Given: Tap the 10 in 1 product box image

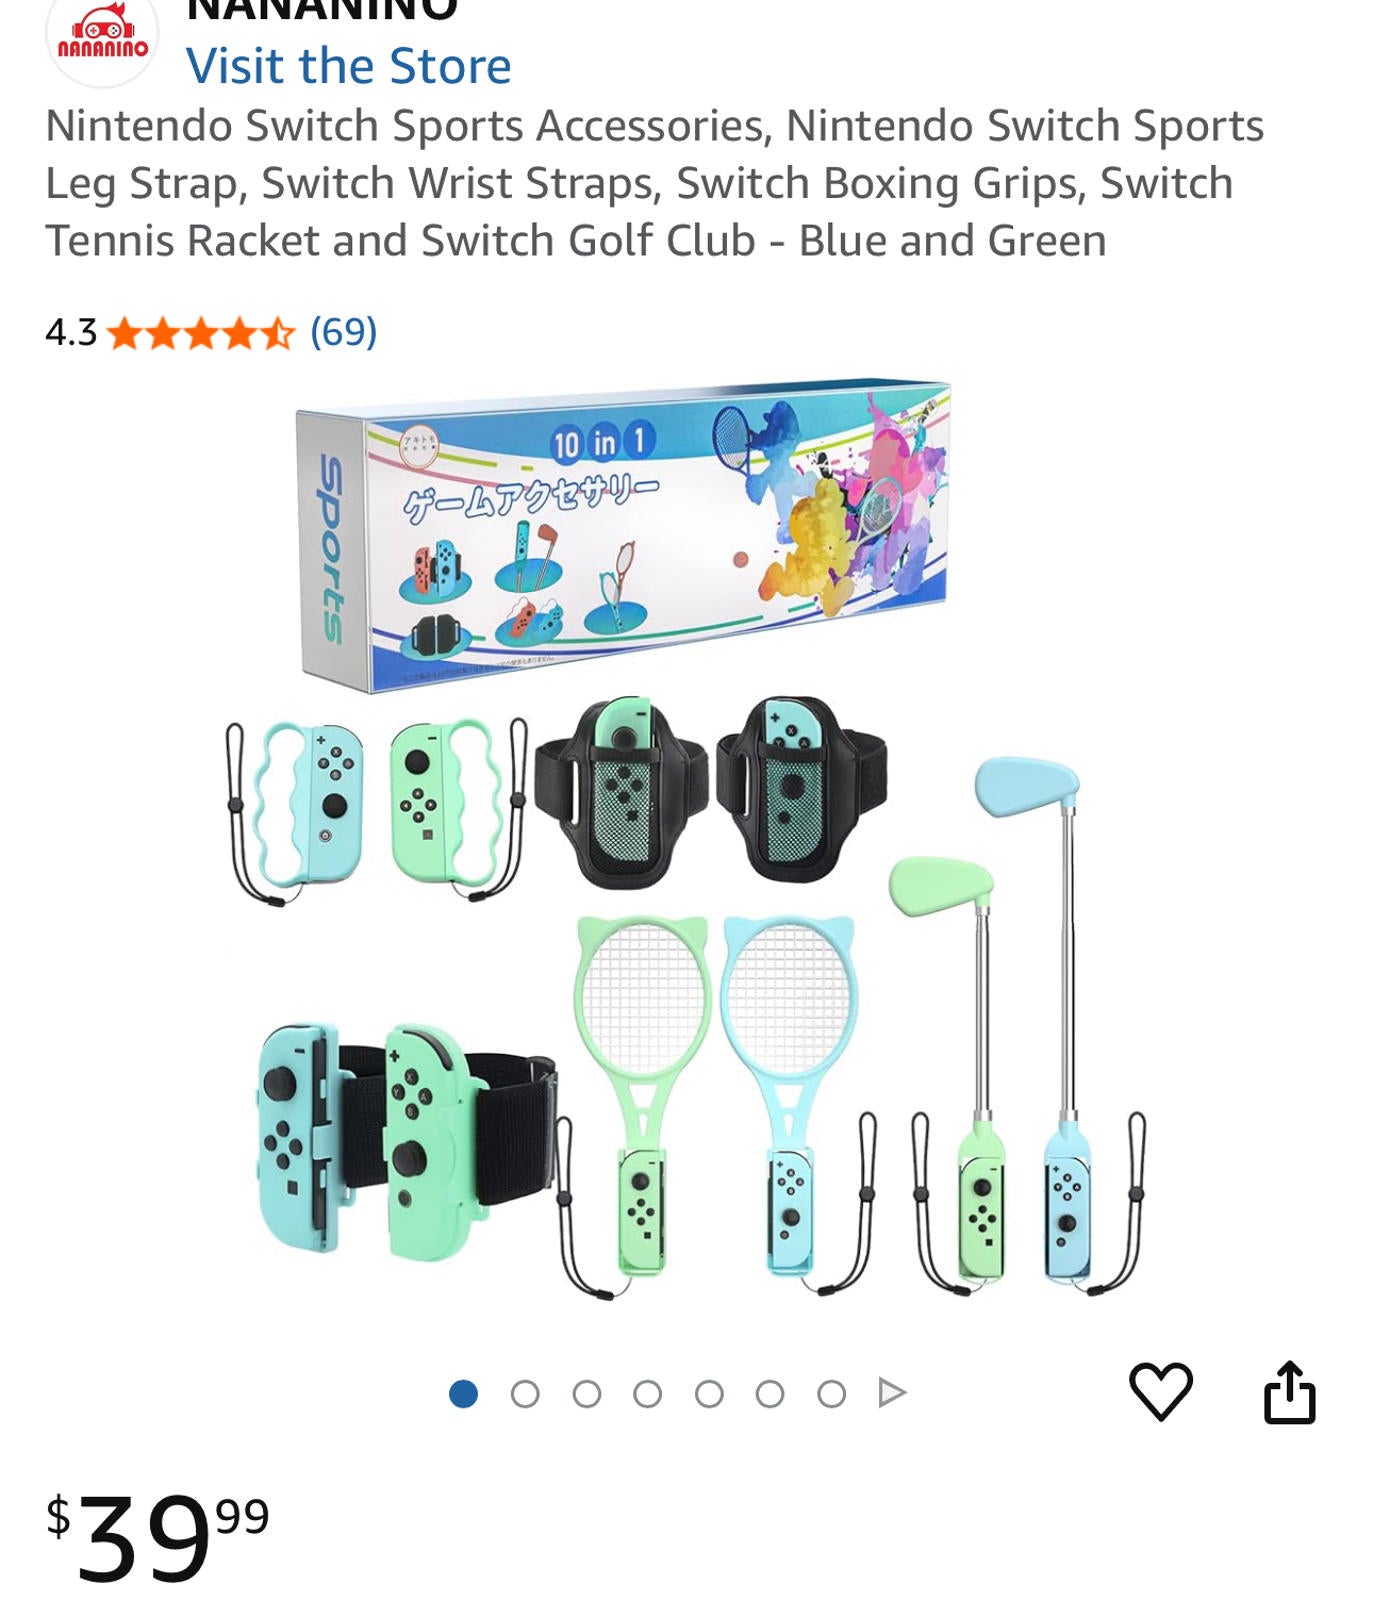Looking at the screenshot, I should (x=623, y=536).
